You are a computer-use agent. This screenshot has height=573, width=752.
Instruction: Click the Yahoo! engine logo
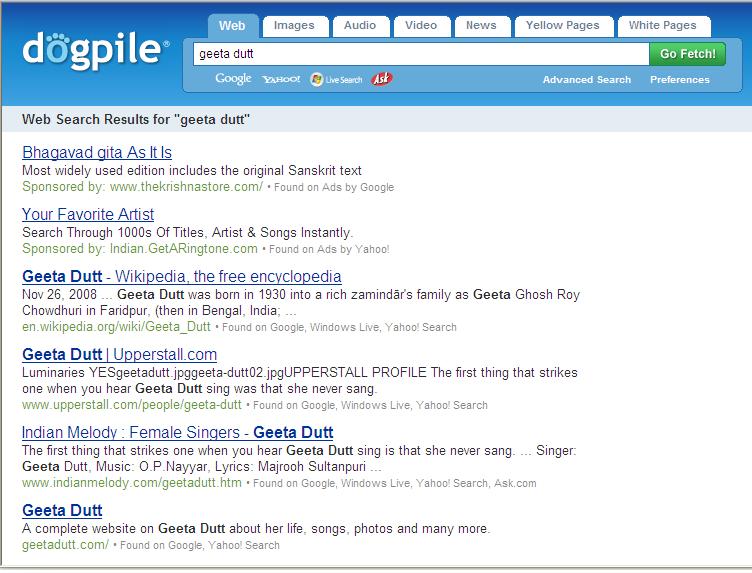pyautogui.click(x=281, y=79)
